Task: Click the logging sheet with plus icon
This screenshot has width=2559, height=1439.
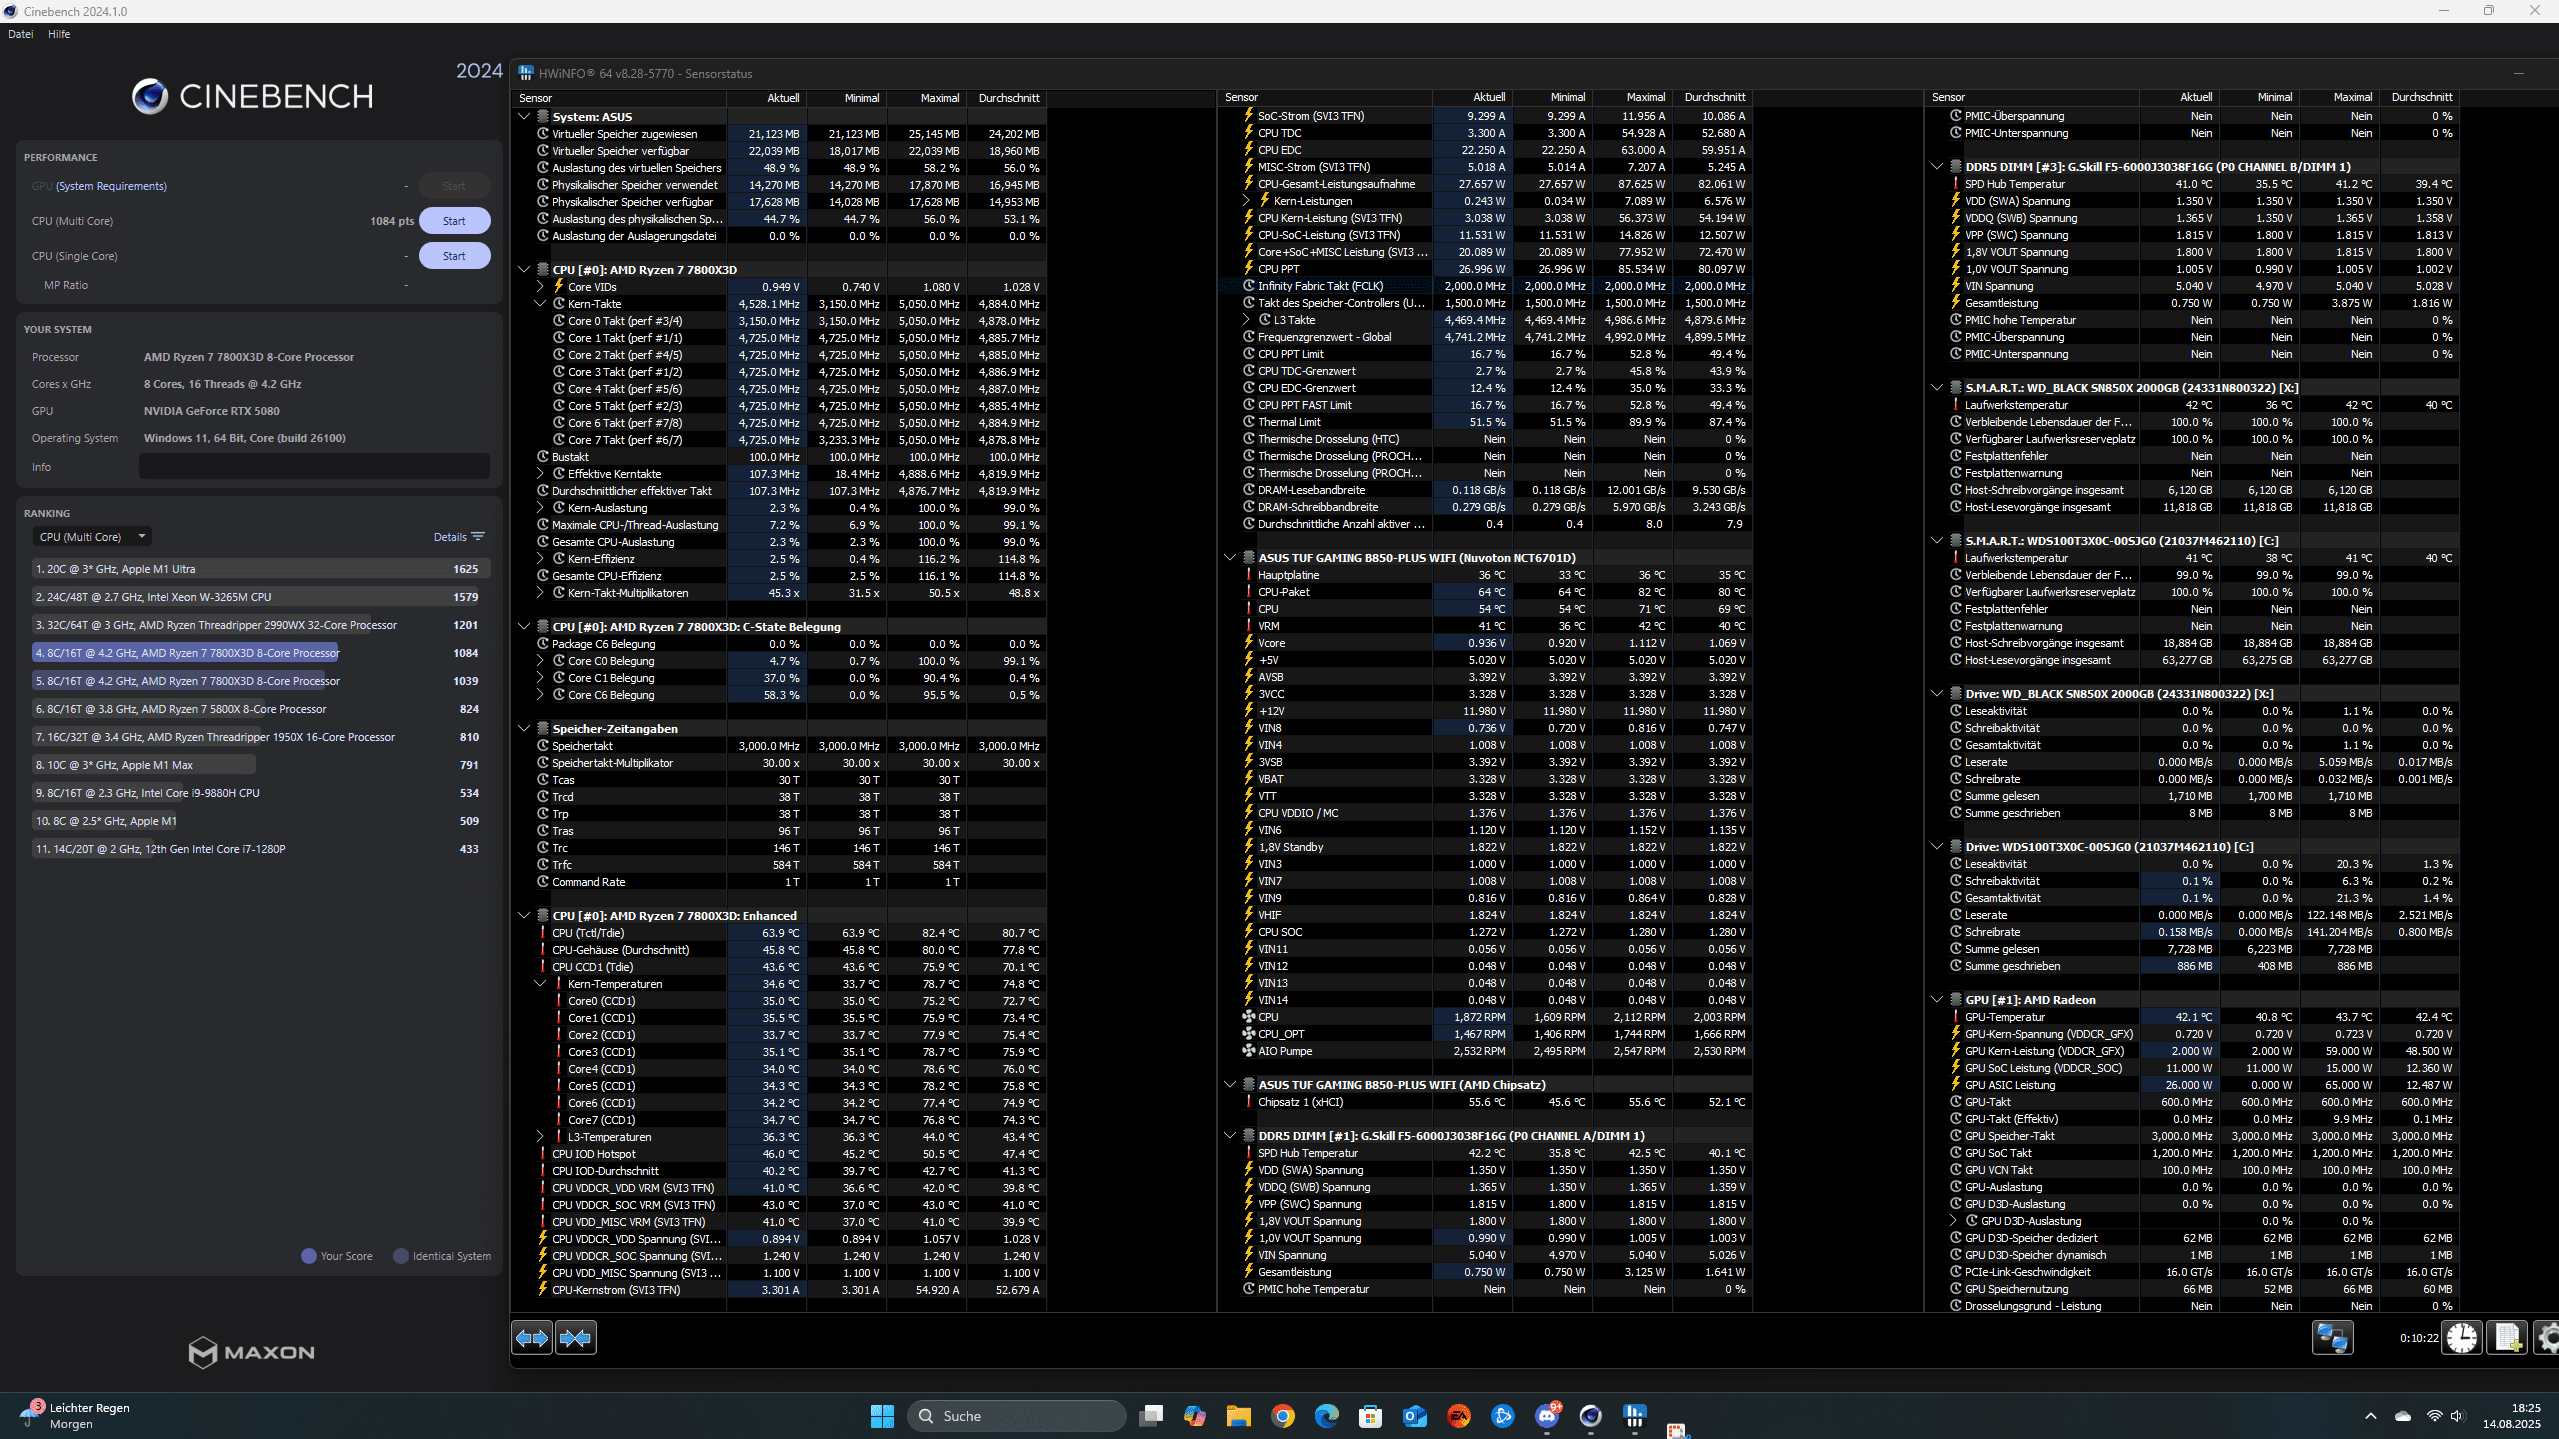Action: click(2507, 1338)
